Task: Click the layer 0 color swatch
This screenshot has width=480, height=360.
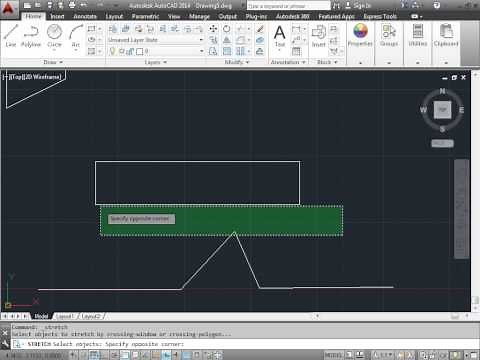Action: [x=140, y=51]
